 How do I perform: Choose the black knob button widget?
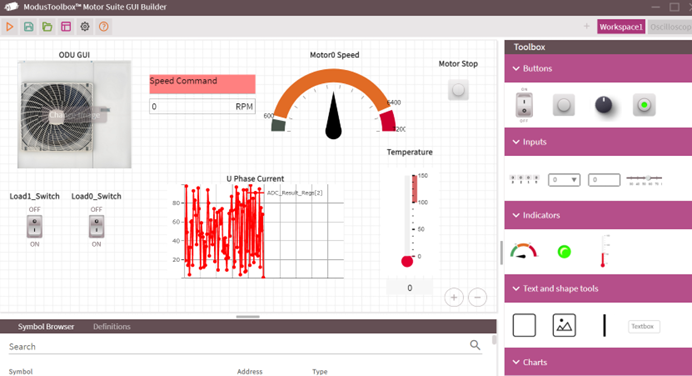tap(603, 105)
